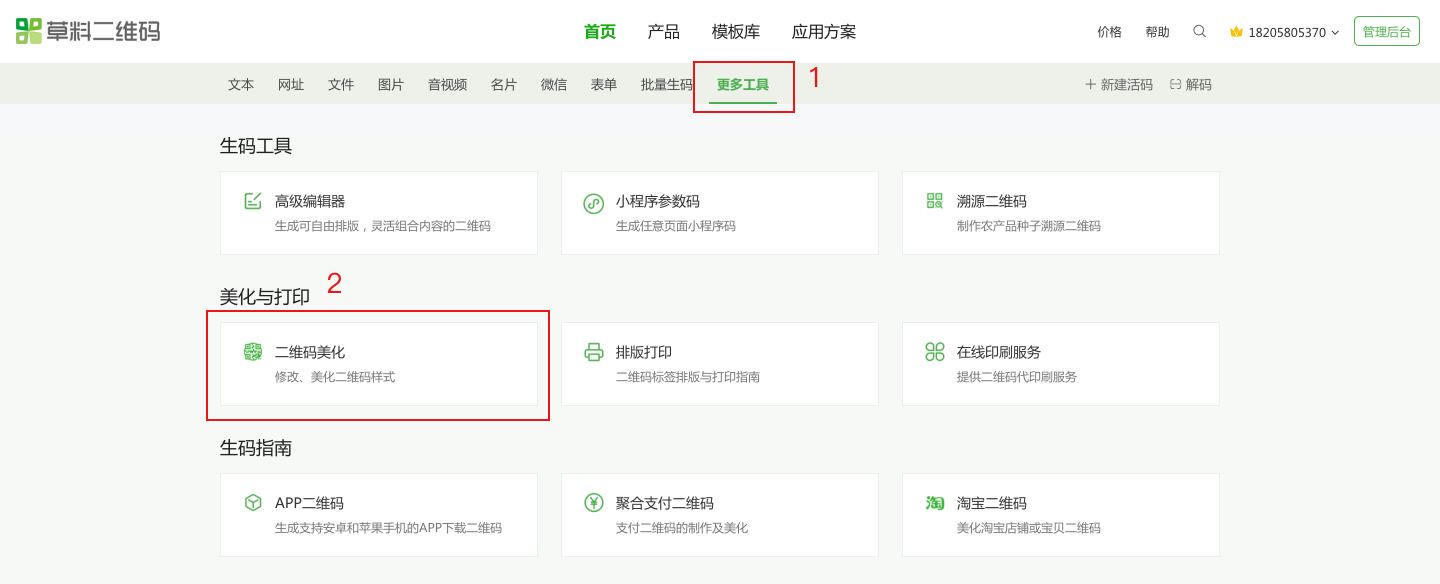Click the 淘宝二维码 Taobao icon
The width and height of the screenshot is (1440, 584).
click(x=935, y=502)
